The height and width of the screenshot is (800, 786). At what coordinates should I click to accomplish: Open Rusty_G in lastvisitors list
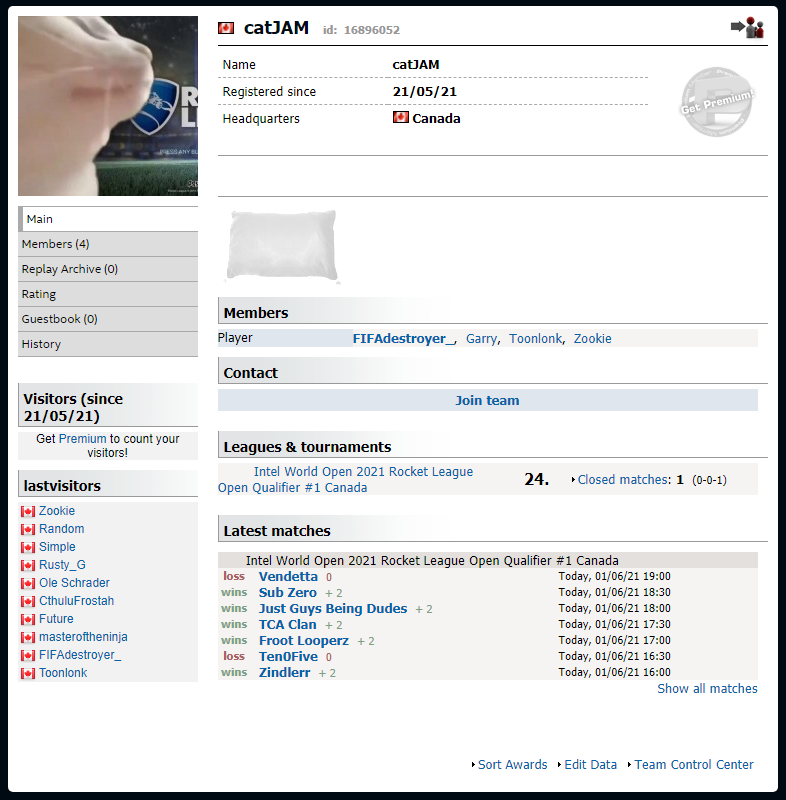point(62,565)
